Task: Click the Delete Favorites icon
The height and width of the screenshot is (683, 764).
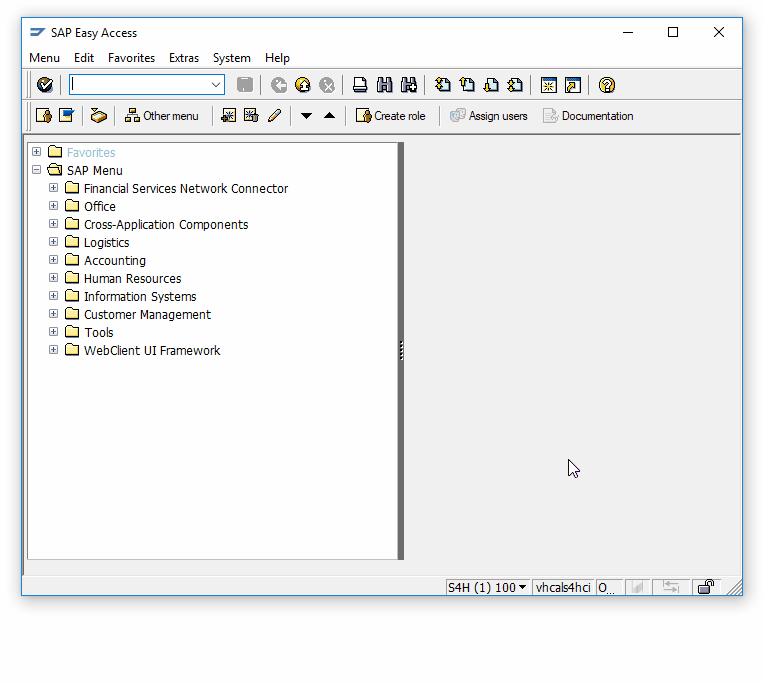Action: (251, 115)
